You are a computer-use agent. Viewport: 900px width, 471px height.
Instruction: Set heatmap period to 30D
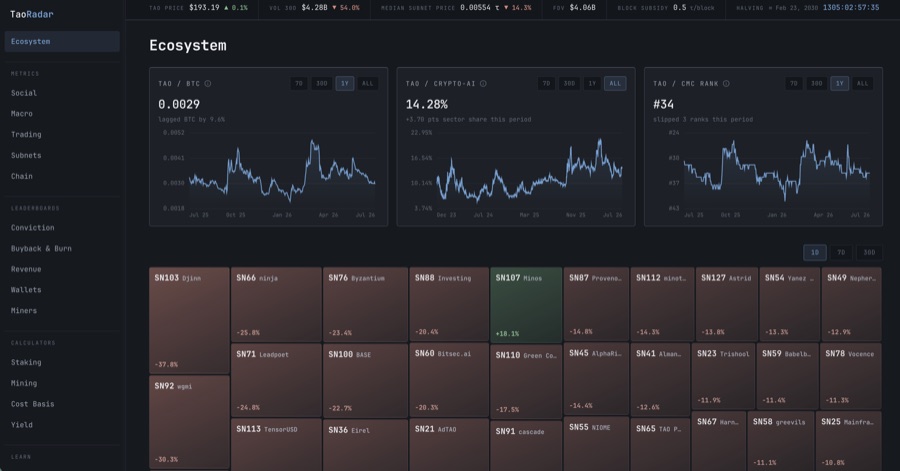869,252
